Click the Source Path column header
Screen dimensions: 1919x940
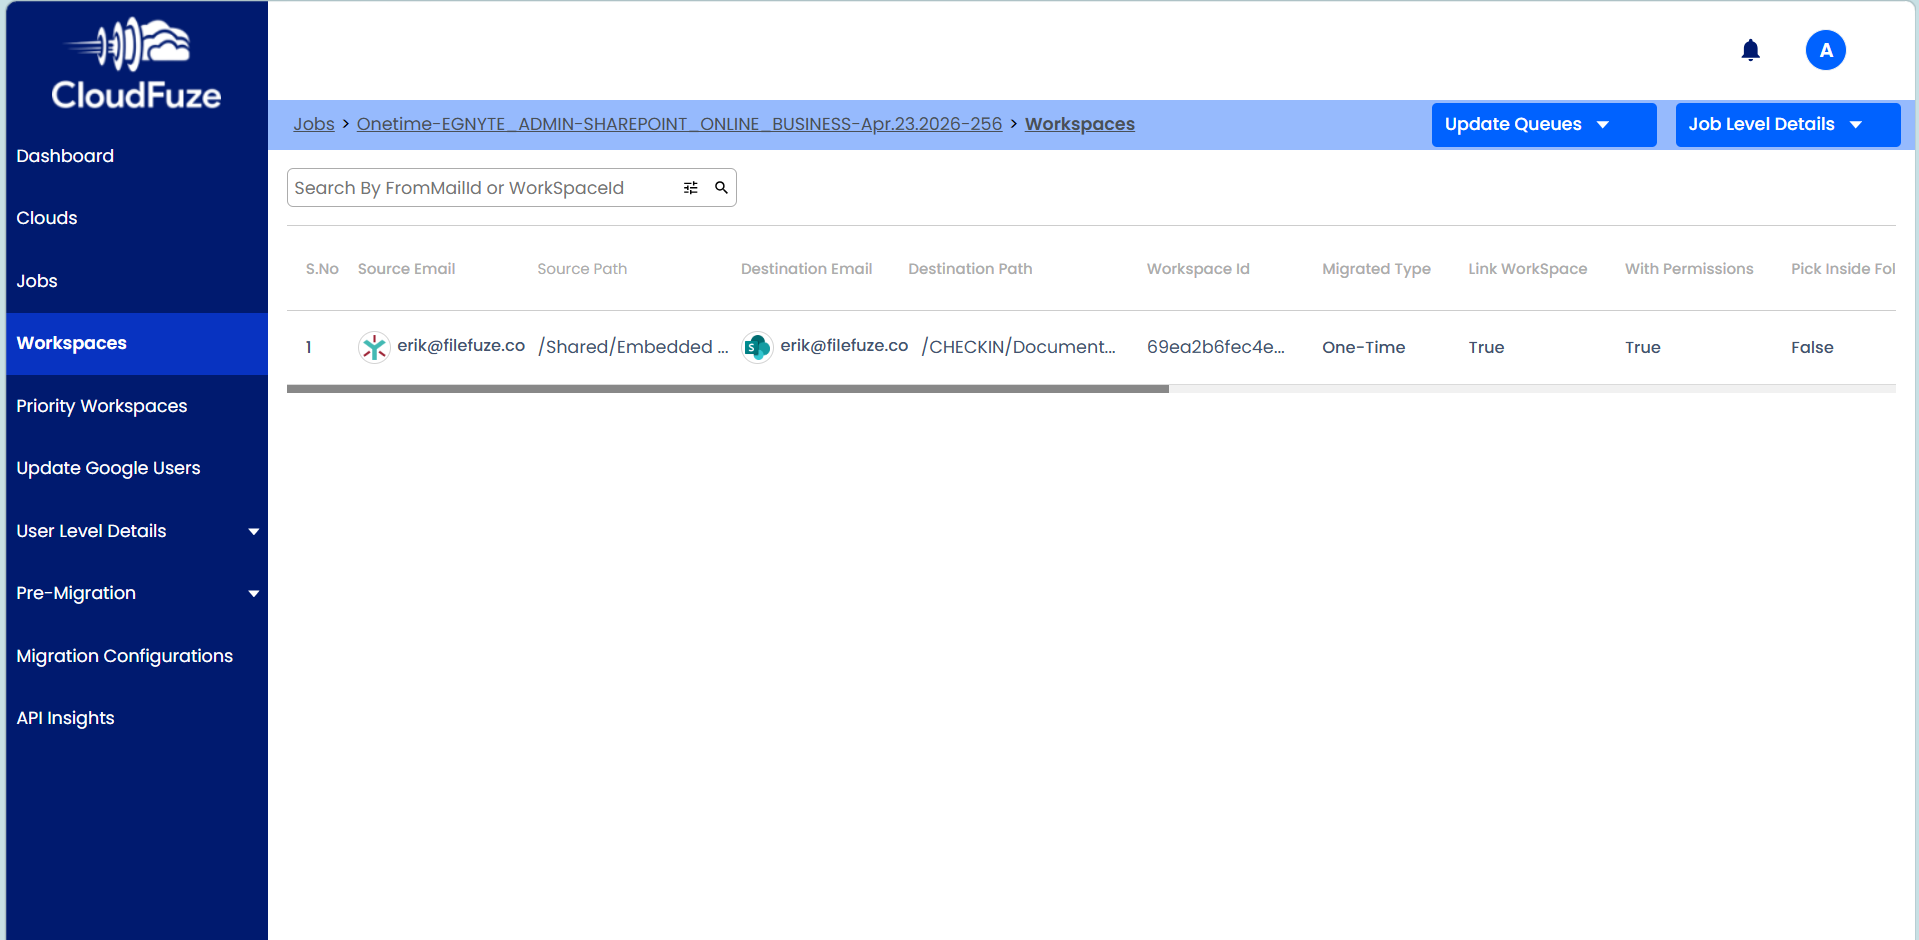(x=582, y=269)
